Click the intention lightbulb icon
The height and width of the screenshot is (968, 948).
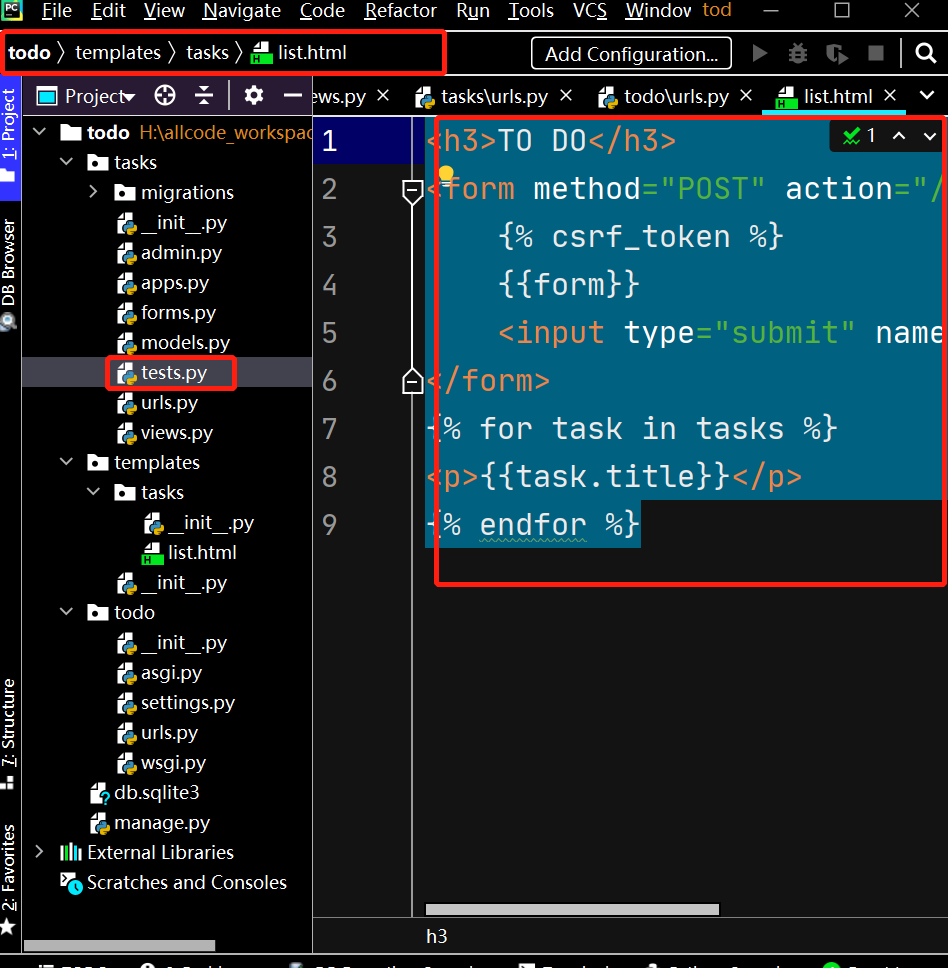[446, 175]
